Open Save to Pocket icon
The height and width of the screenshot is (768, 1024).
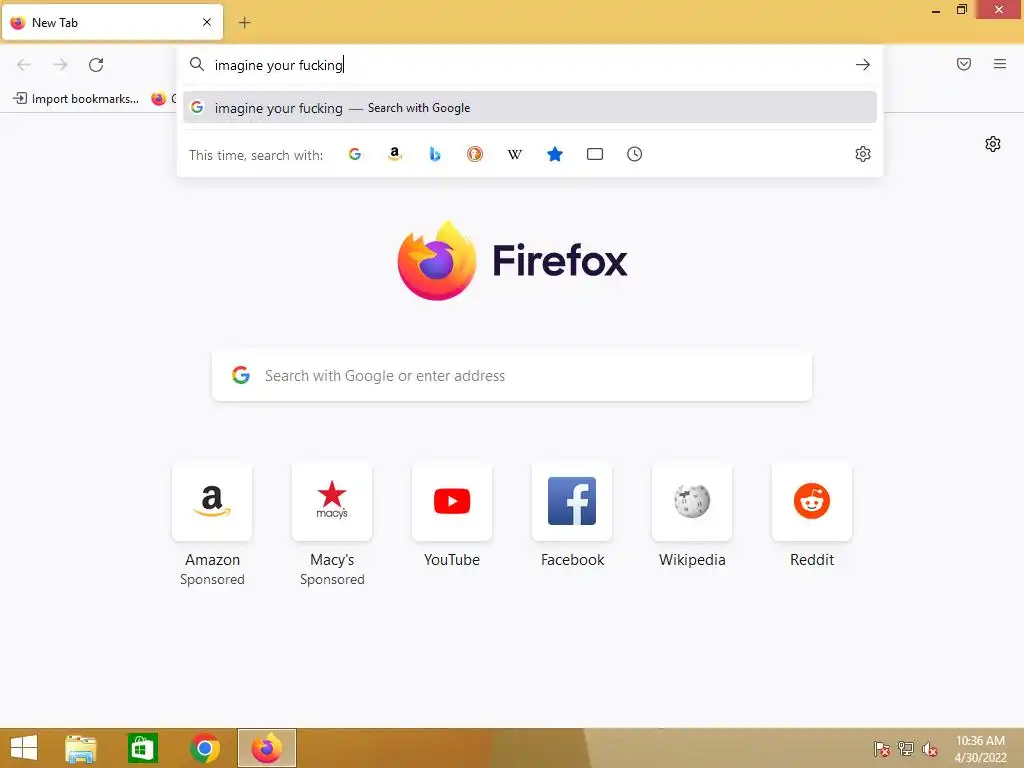(964, 64)
